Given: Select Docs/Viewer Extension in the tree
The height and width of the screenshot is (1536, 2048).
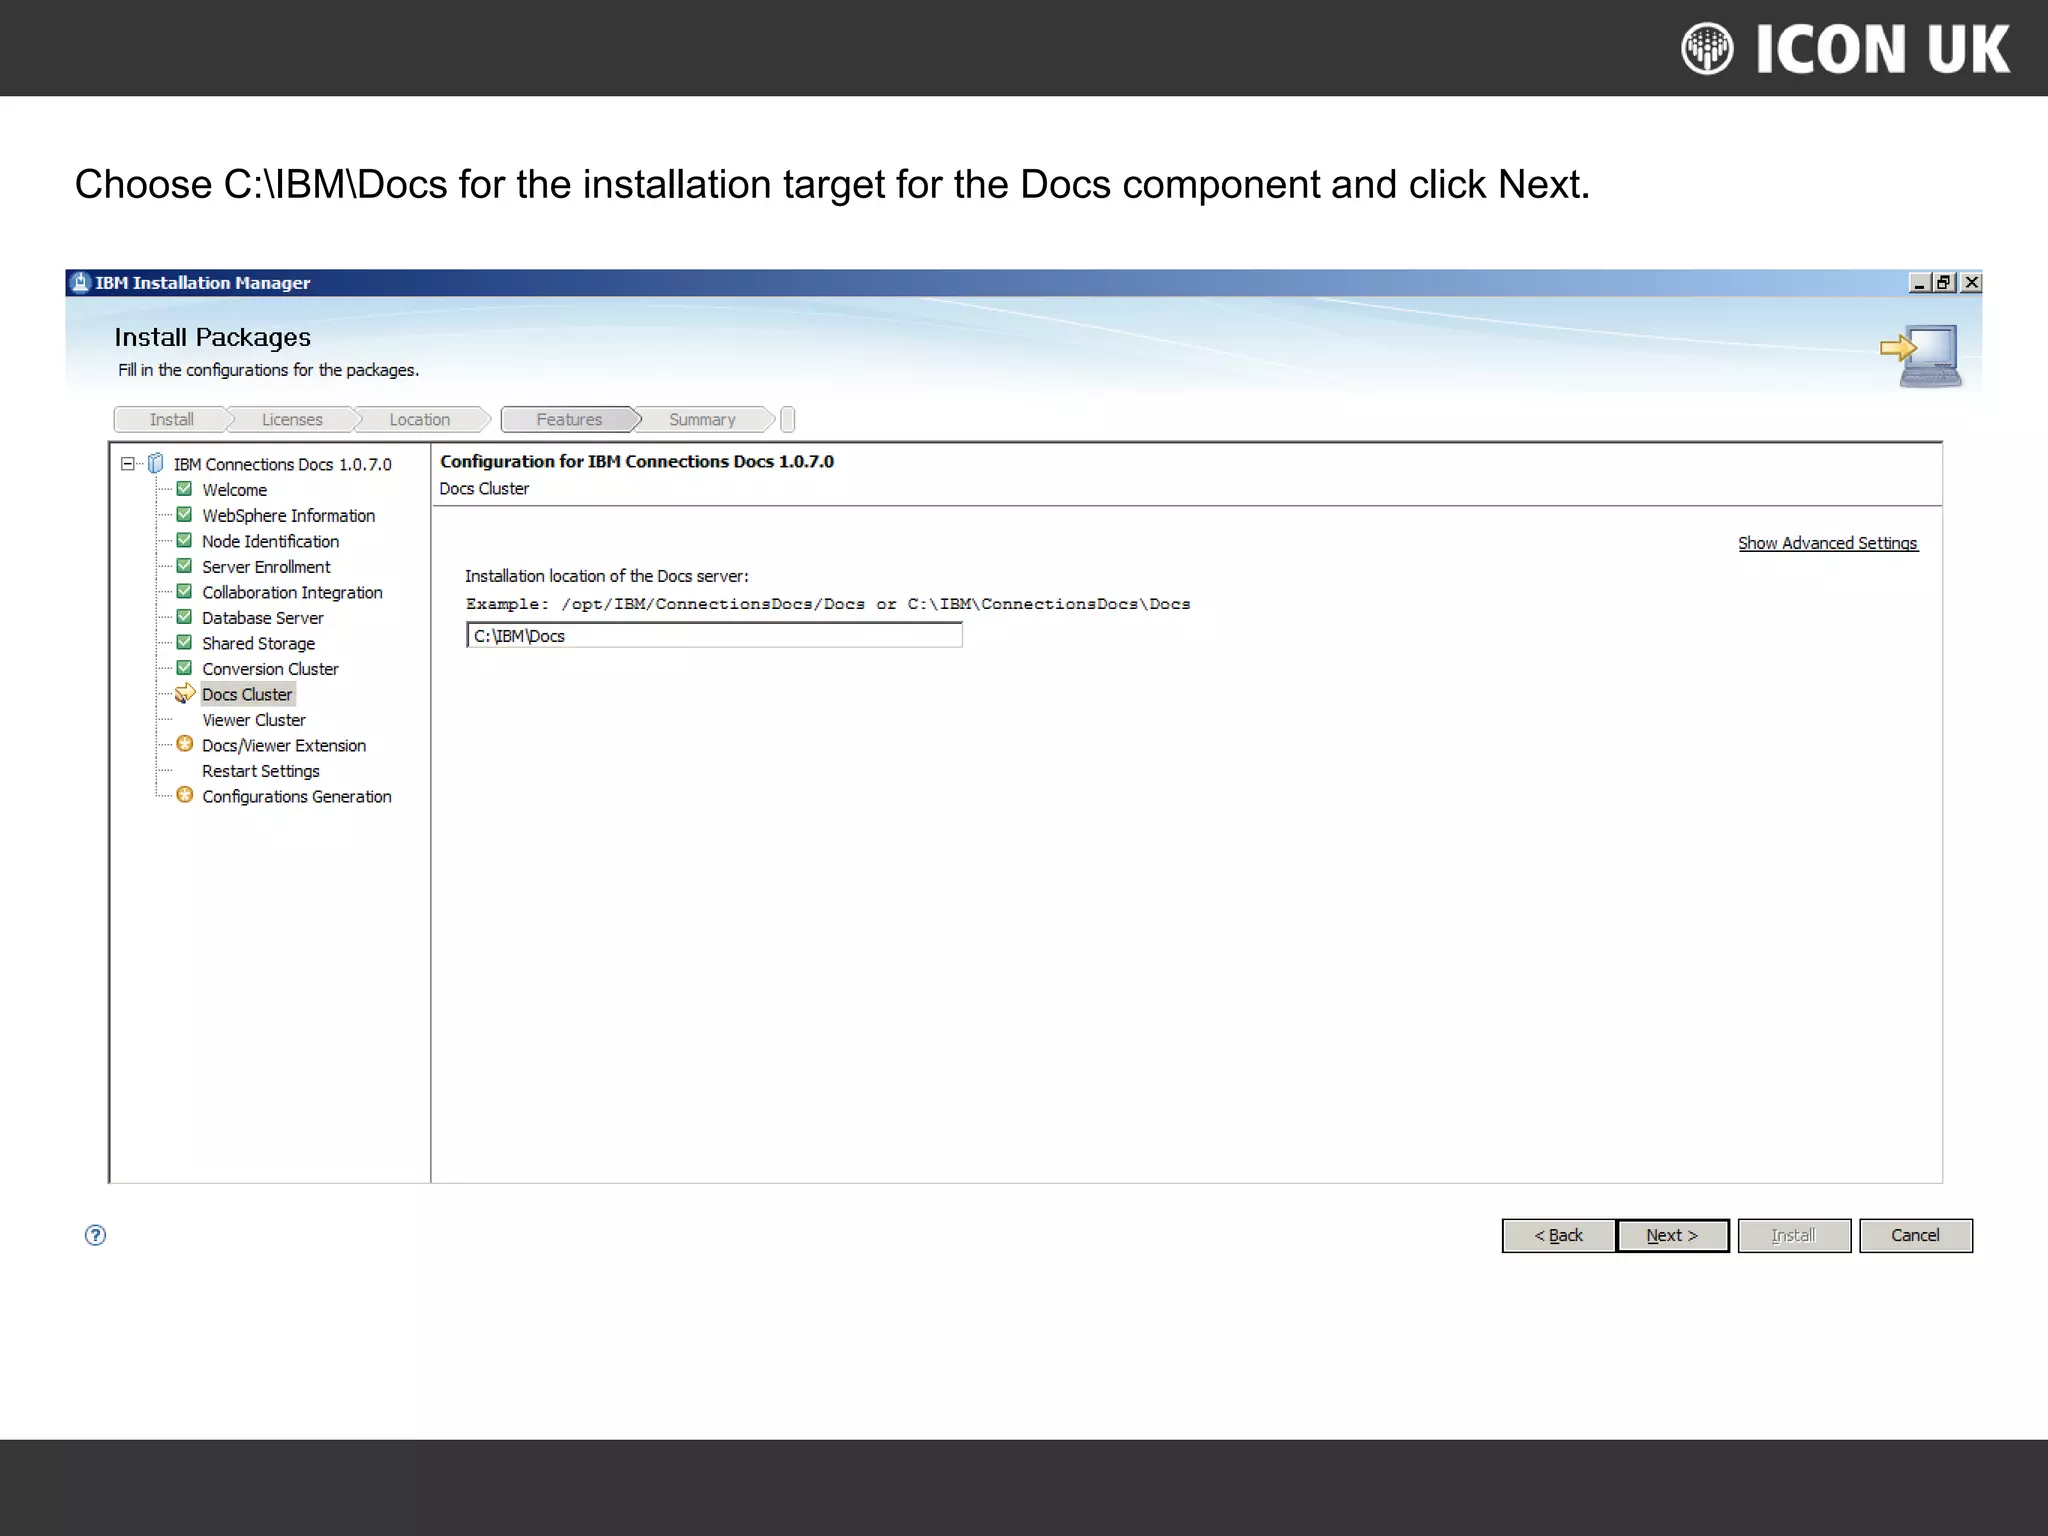Looking at the screenshot, I should tap(283, 746).
